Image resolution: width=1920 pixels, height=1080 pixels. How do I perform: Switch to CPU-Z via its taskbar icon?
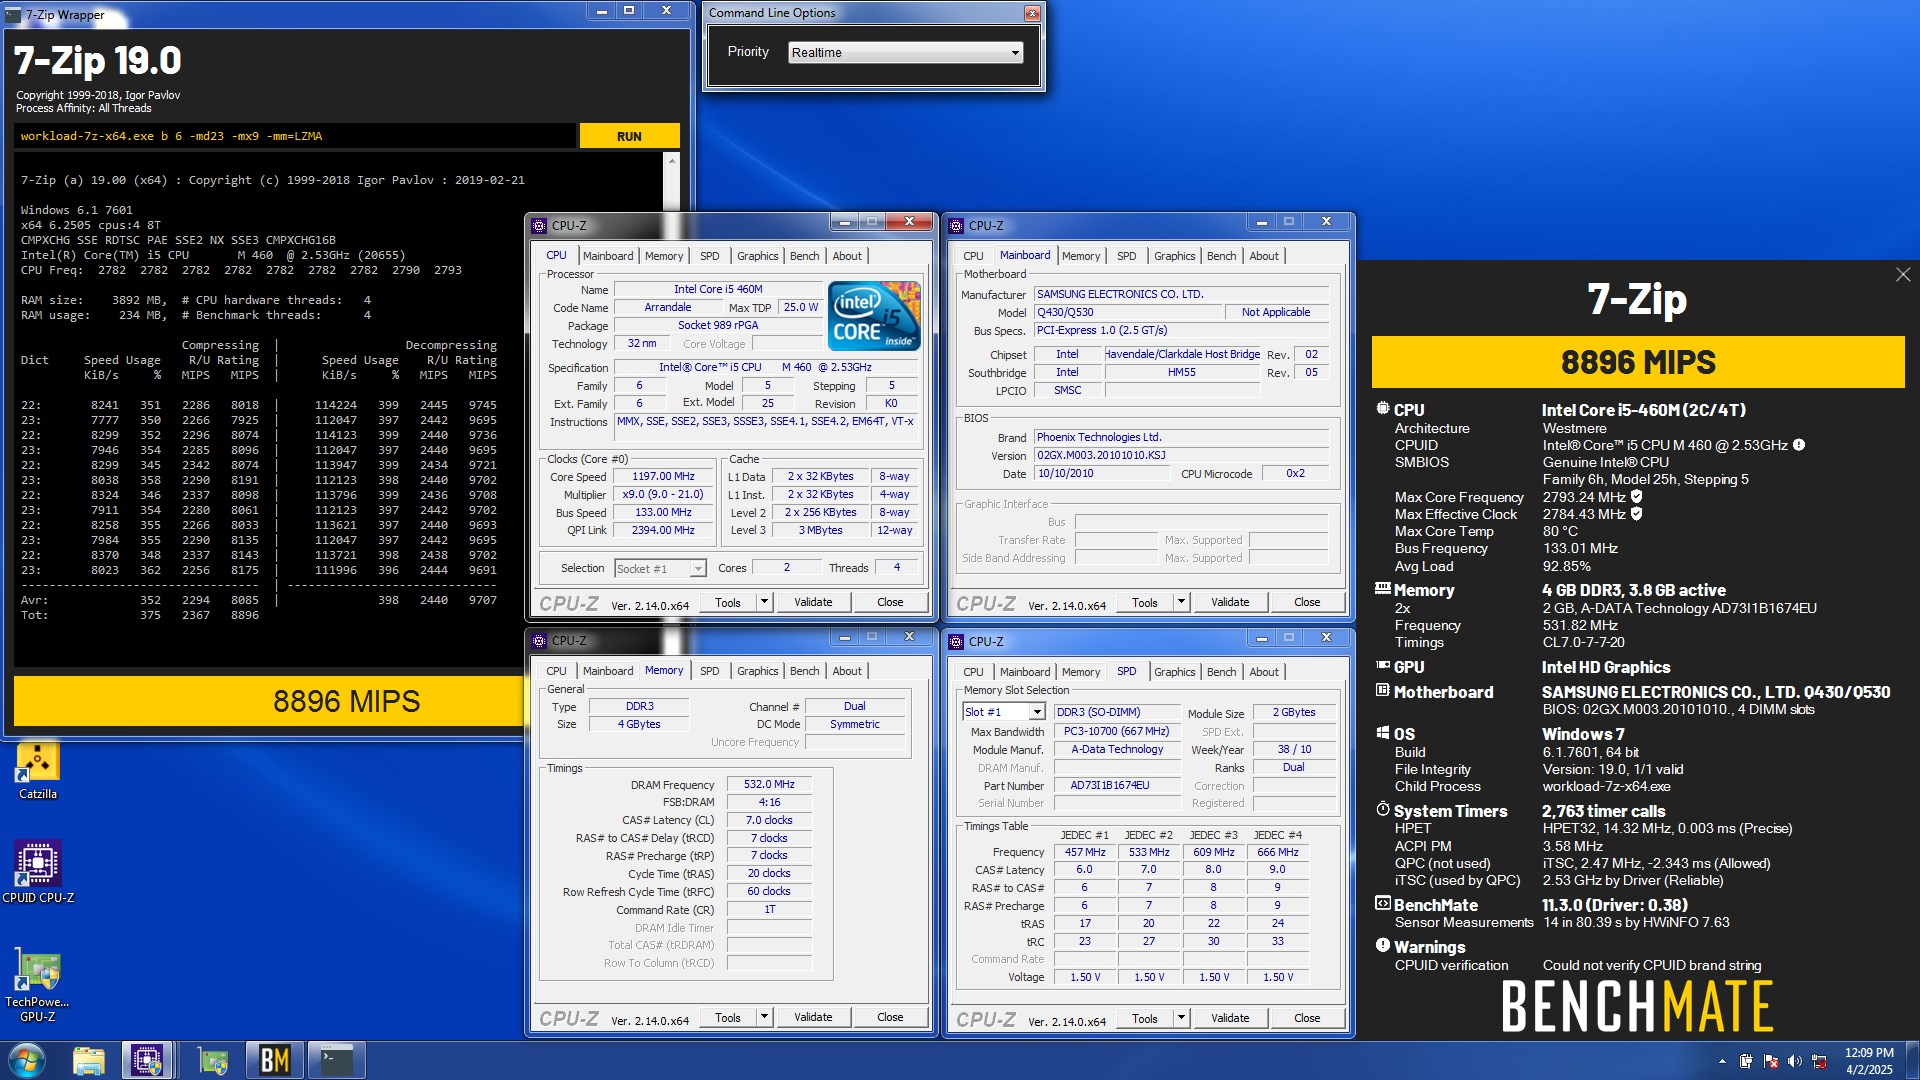(147, 1060)
